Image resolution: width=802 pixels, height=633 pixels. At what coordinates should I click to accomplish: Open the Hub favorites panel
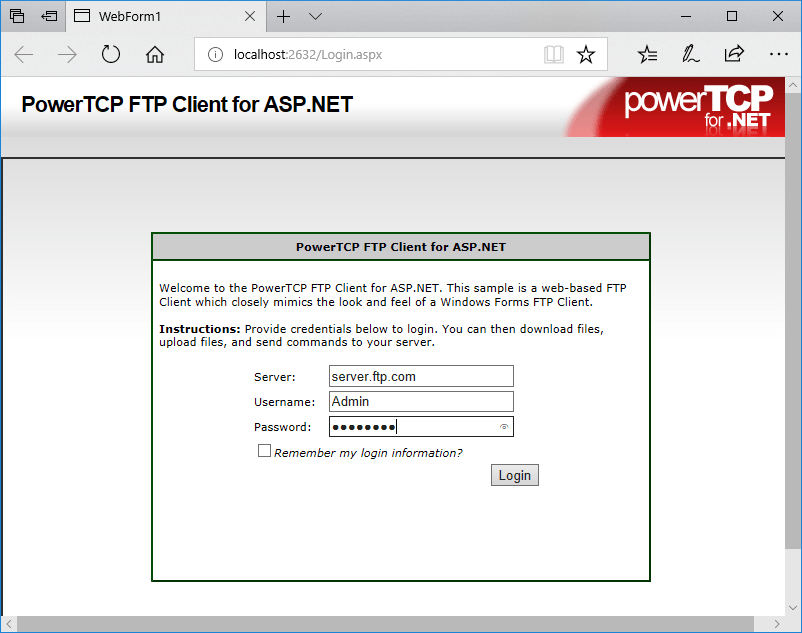point(646,54)
